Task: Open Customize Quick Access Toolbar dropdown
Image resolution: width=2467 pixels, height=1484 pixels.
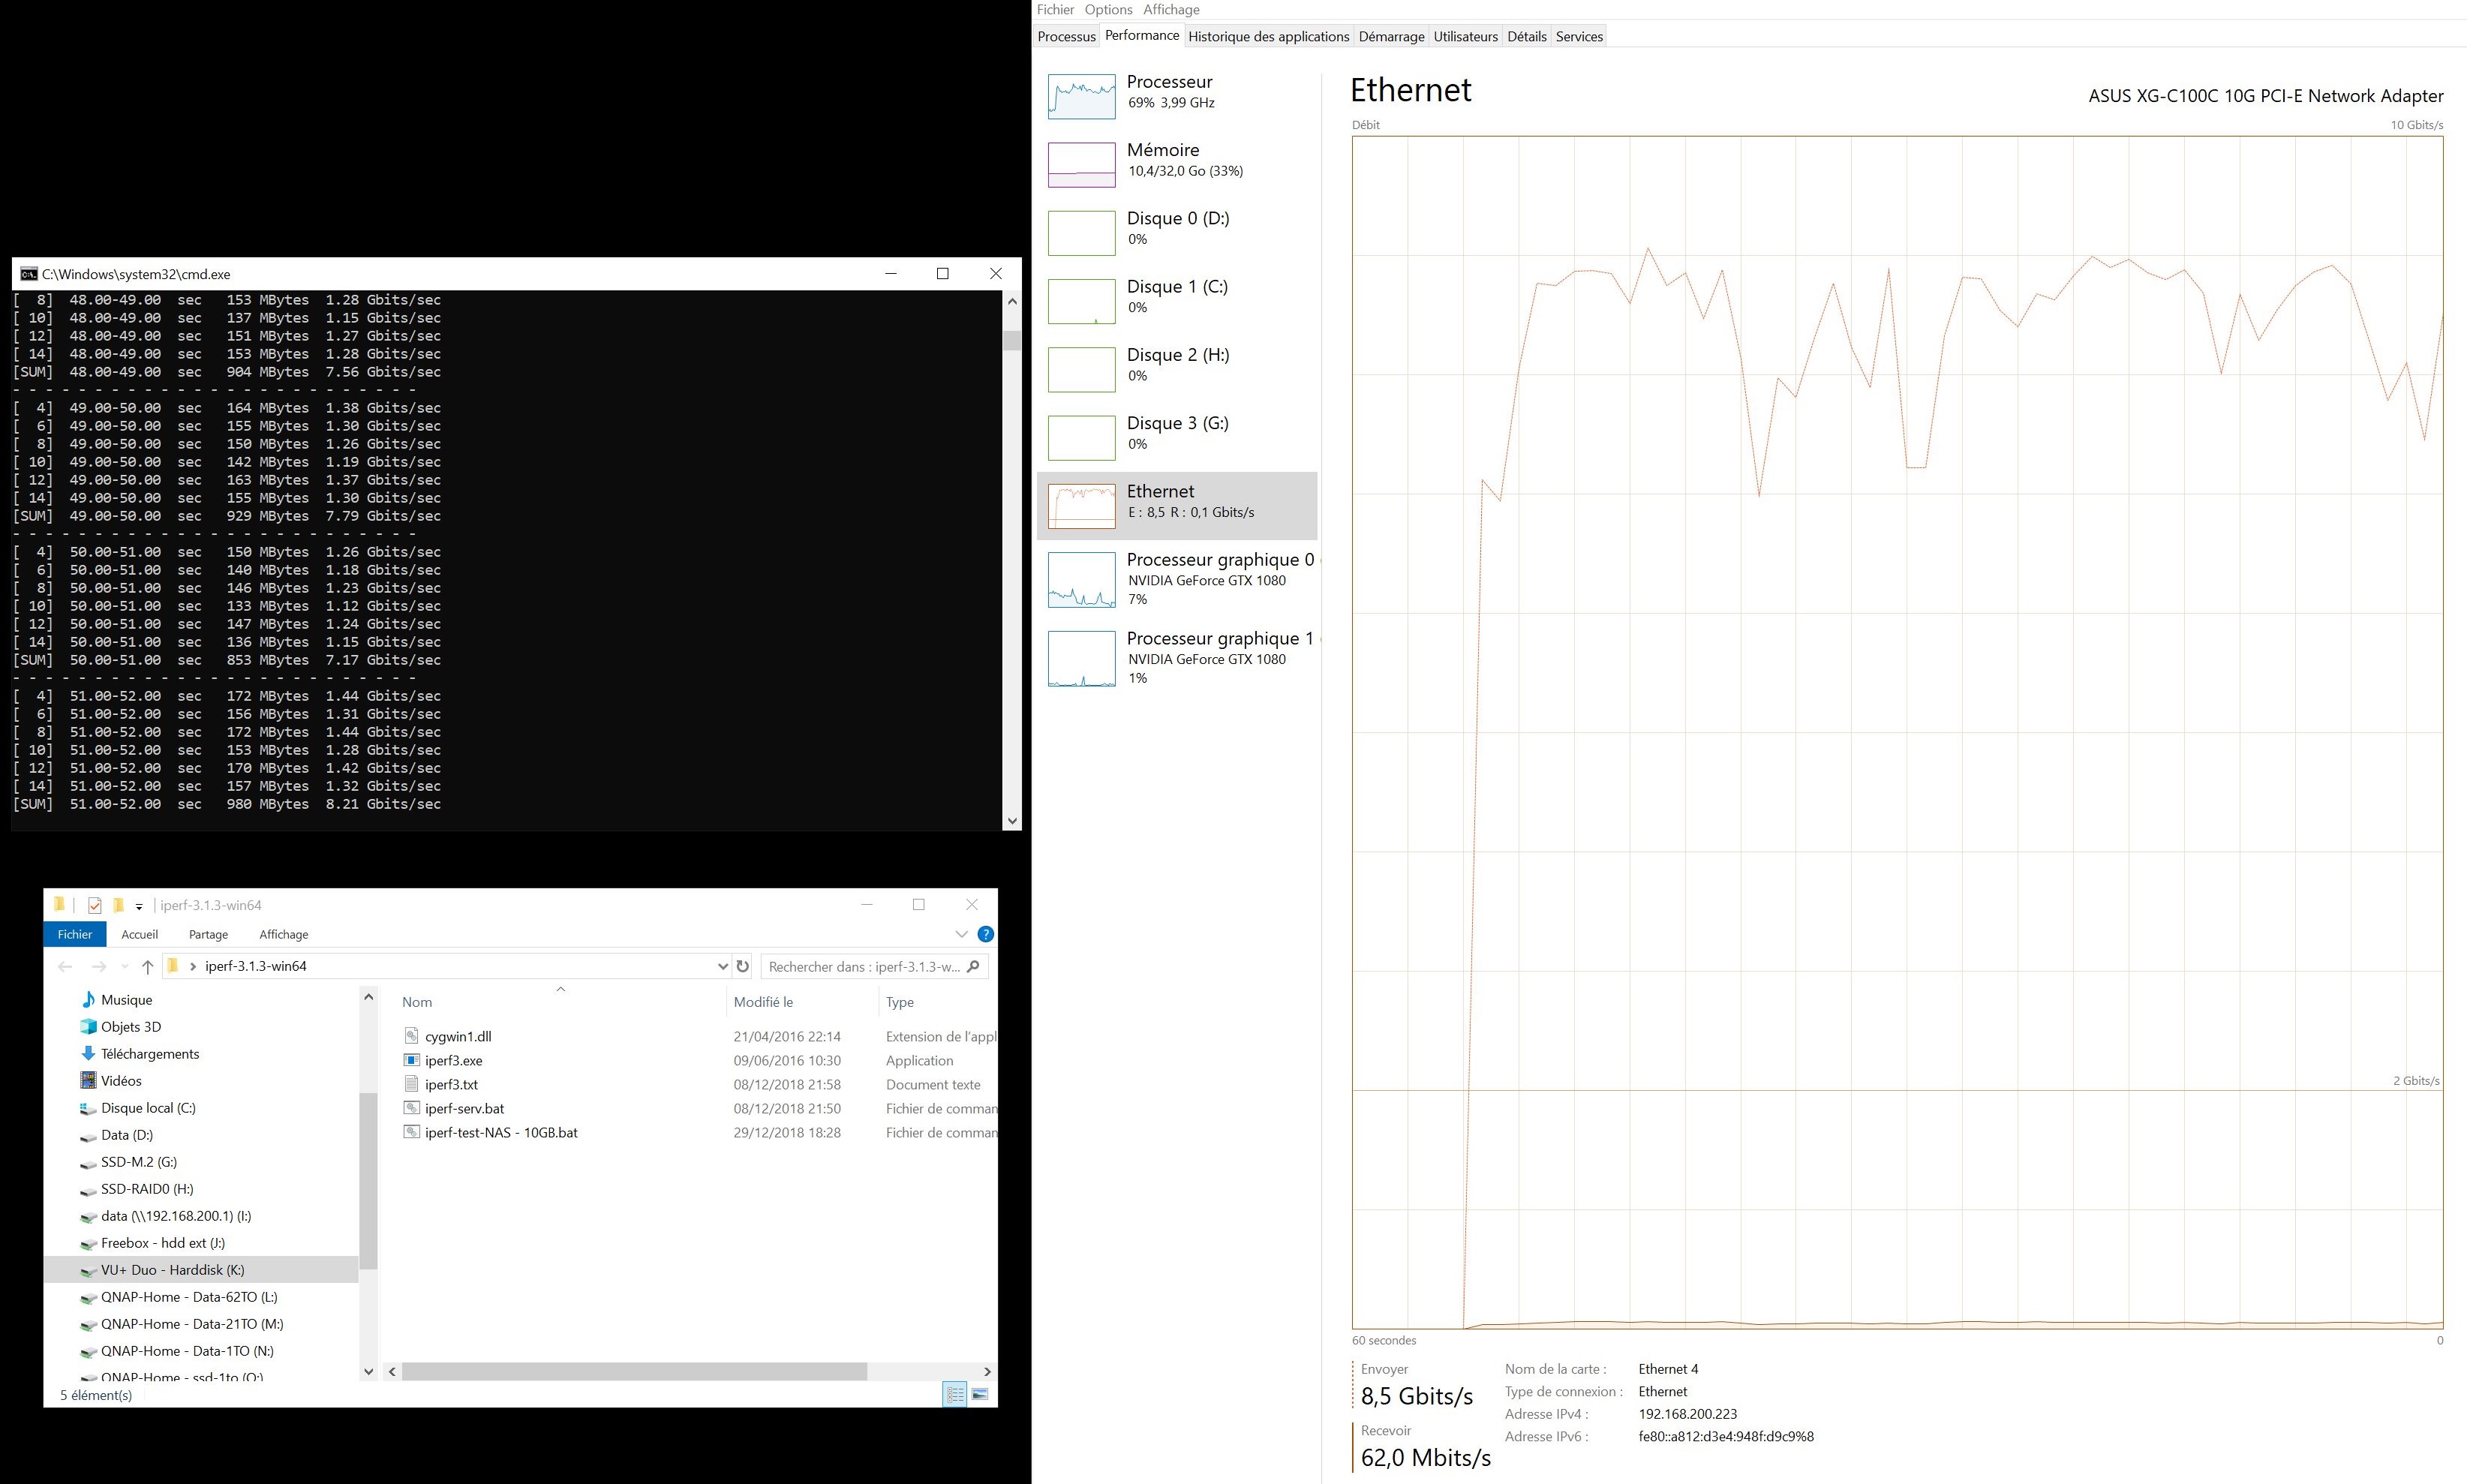Action: [x=139, y=906]
